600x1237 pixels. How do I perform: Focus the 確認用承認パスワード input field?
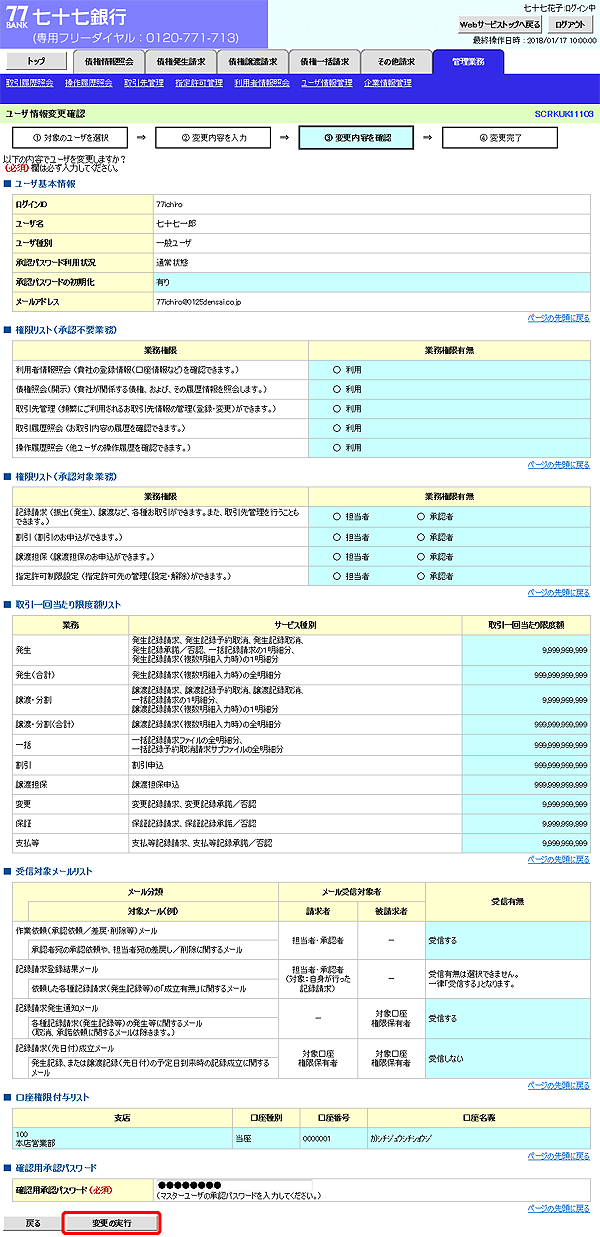[233, 1185]
